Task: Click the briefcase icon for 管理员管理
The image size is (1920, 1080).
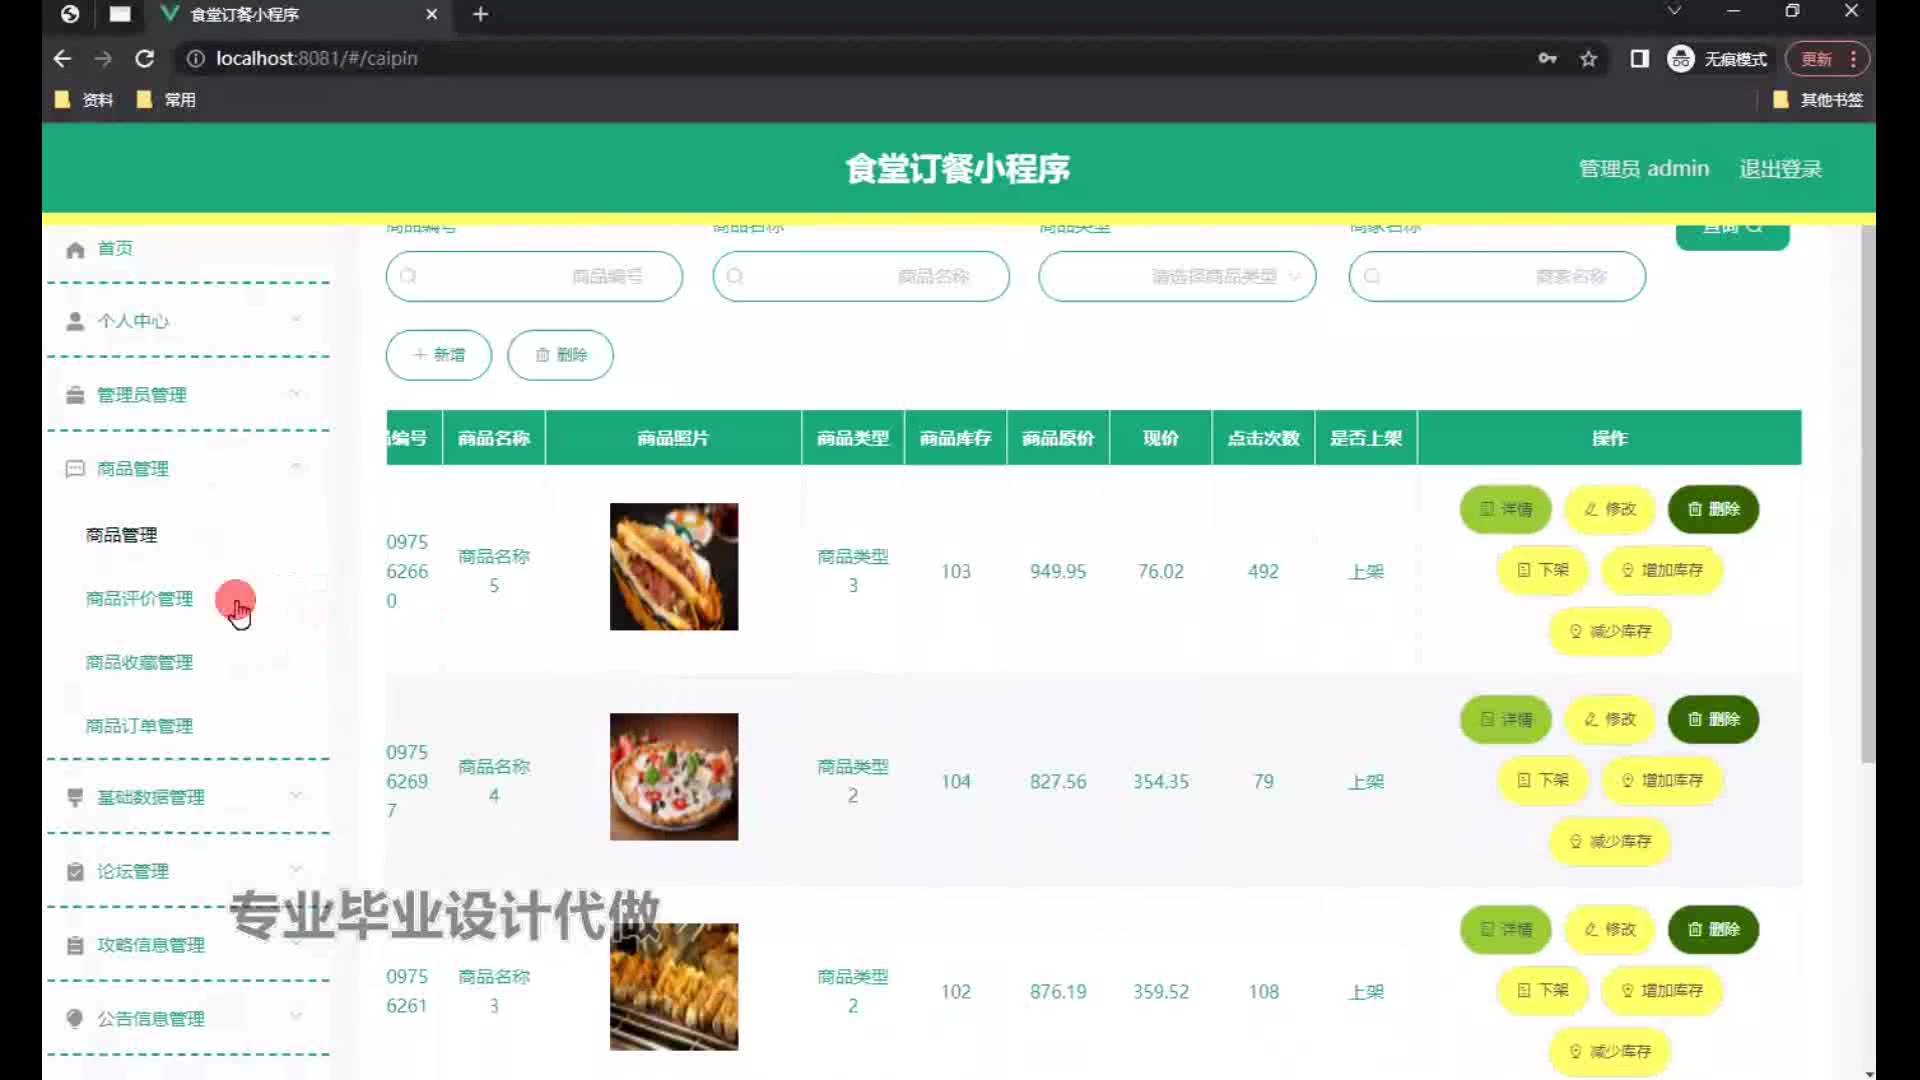Action: click(75, 395)
